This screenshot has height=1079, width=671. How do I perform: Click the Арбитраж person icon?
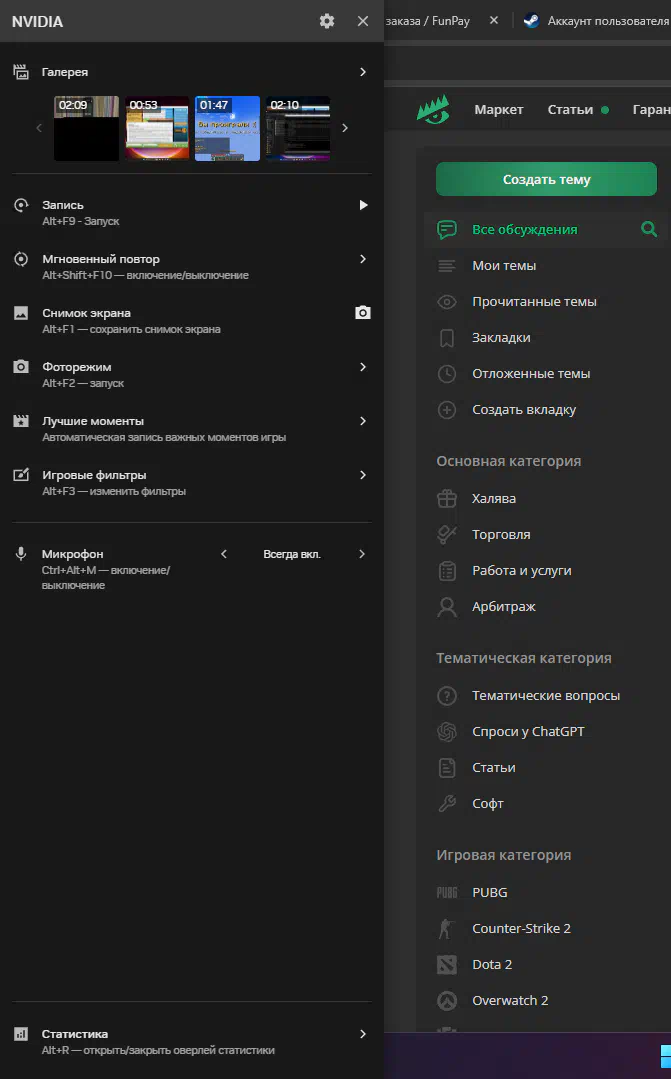pos(447,606)
